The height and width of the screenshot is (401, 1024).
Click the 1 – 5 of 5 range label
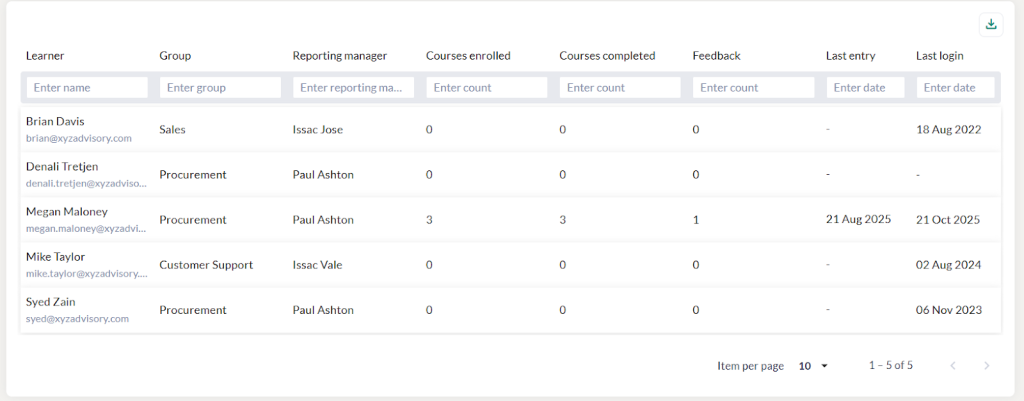[891, 366]
